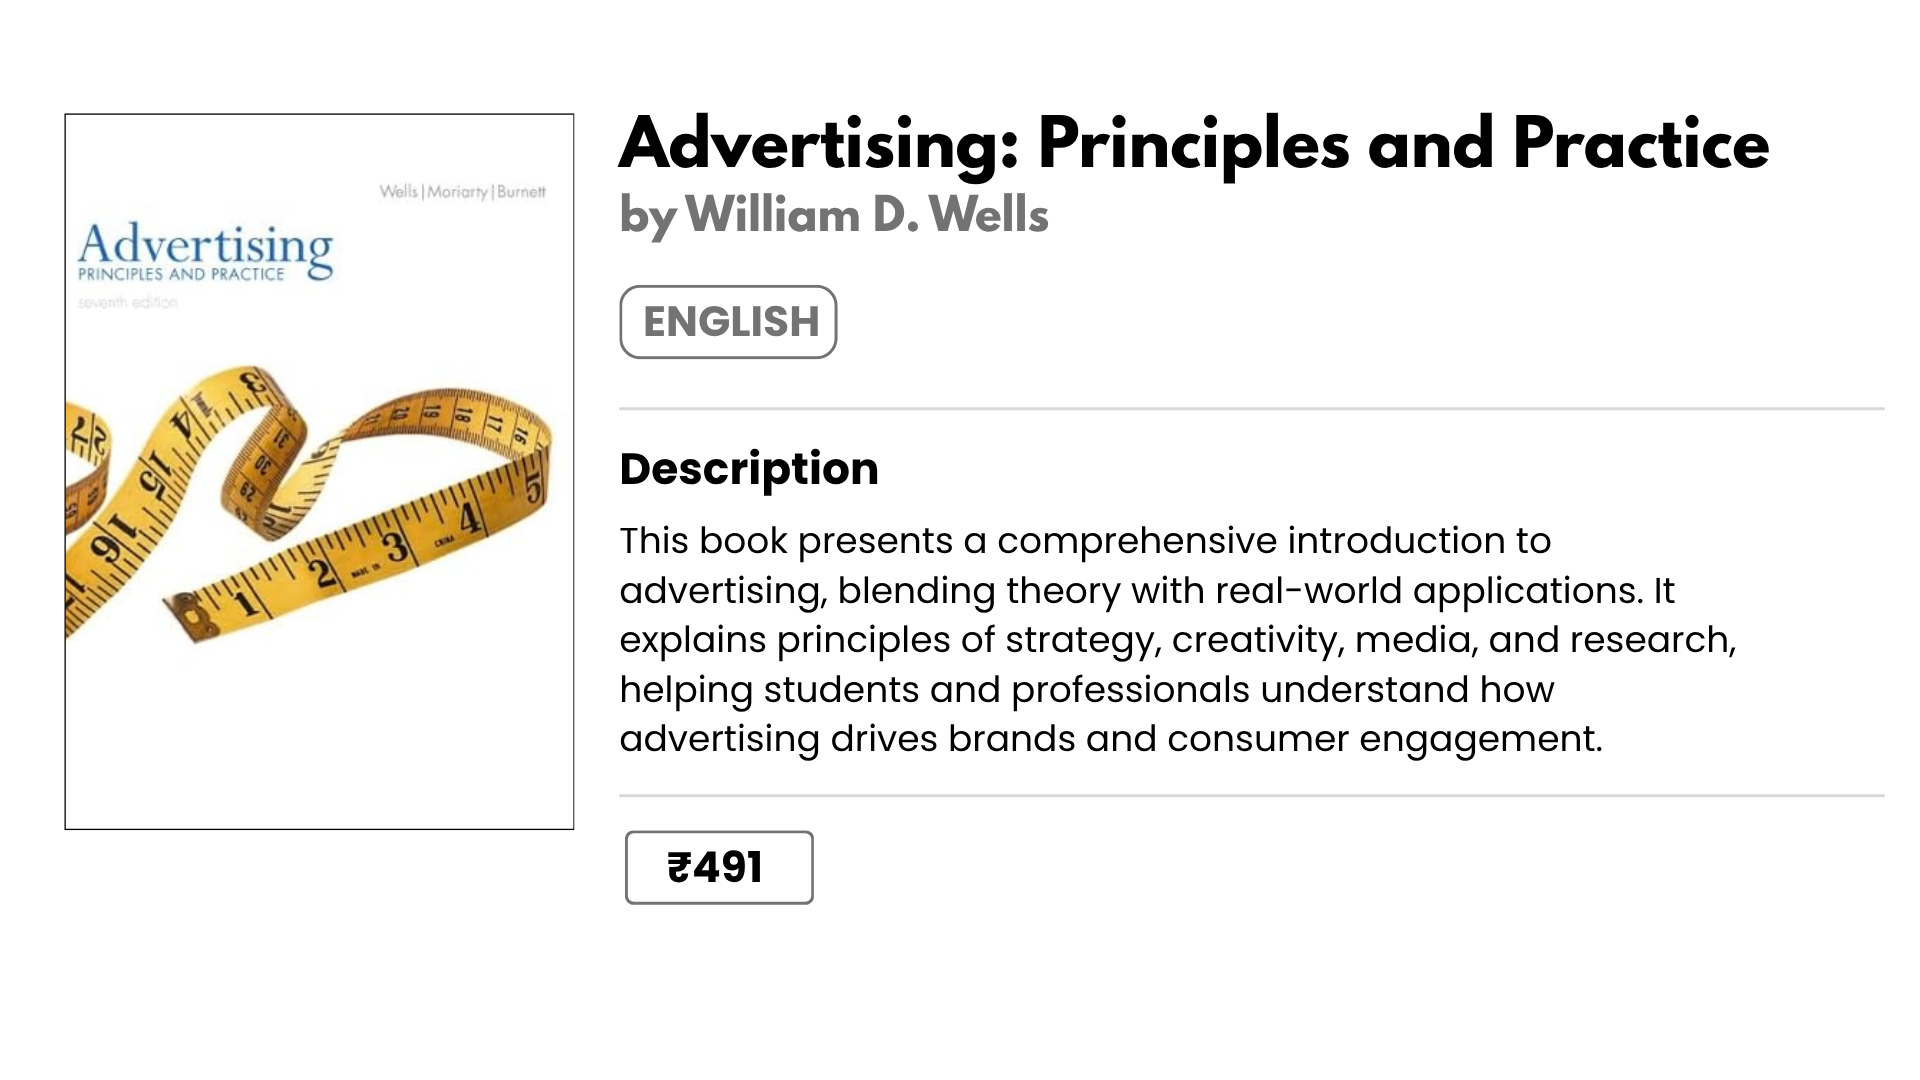
Task: Select the ENGLISH language tag
Action: [x=728, y=322]
